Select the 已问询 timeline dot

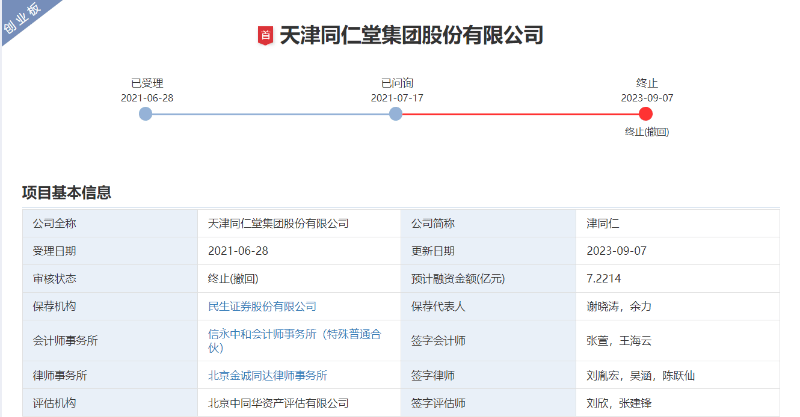click(396, 114)
